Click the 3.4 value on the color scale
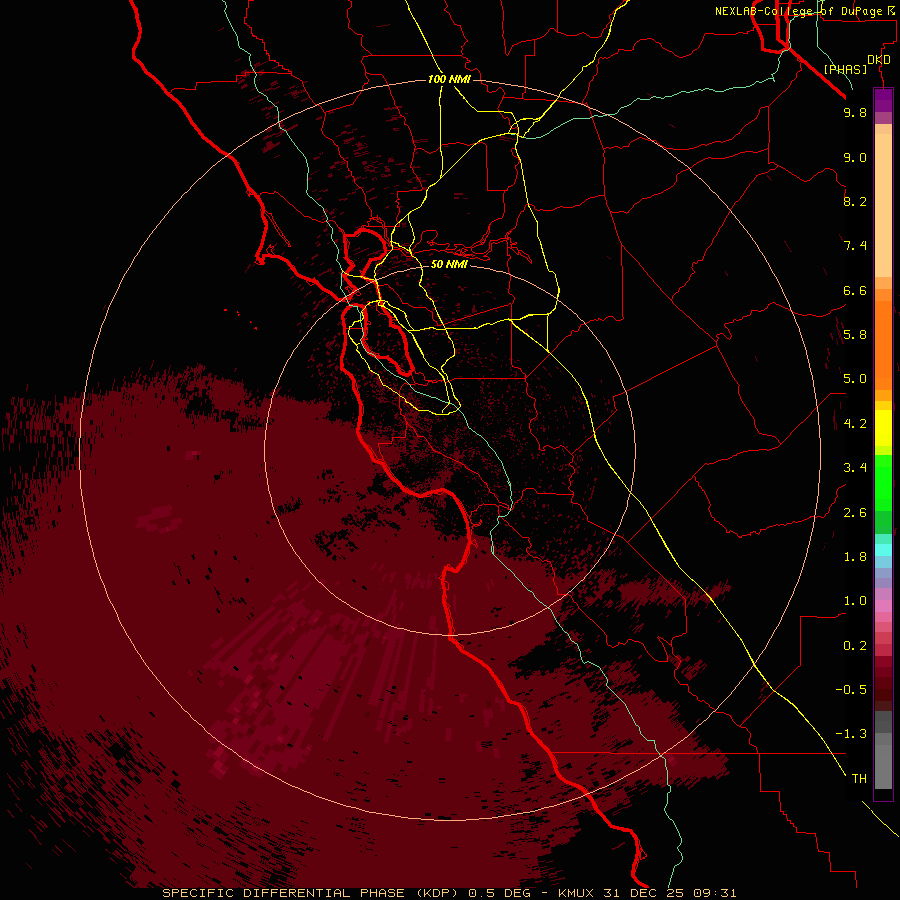Screen dimensions: 900x900 click(x=855, y=468)
